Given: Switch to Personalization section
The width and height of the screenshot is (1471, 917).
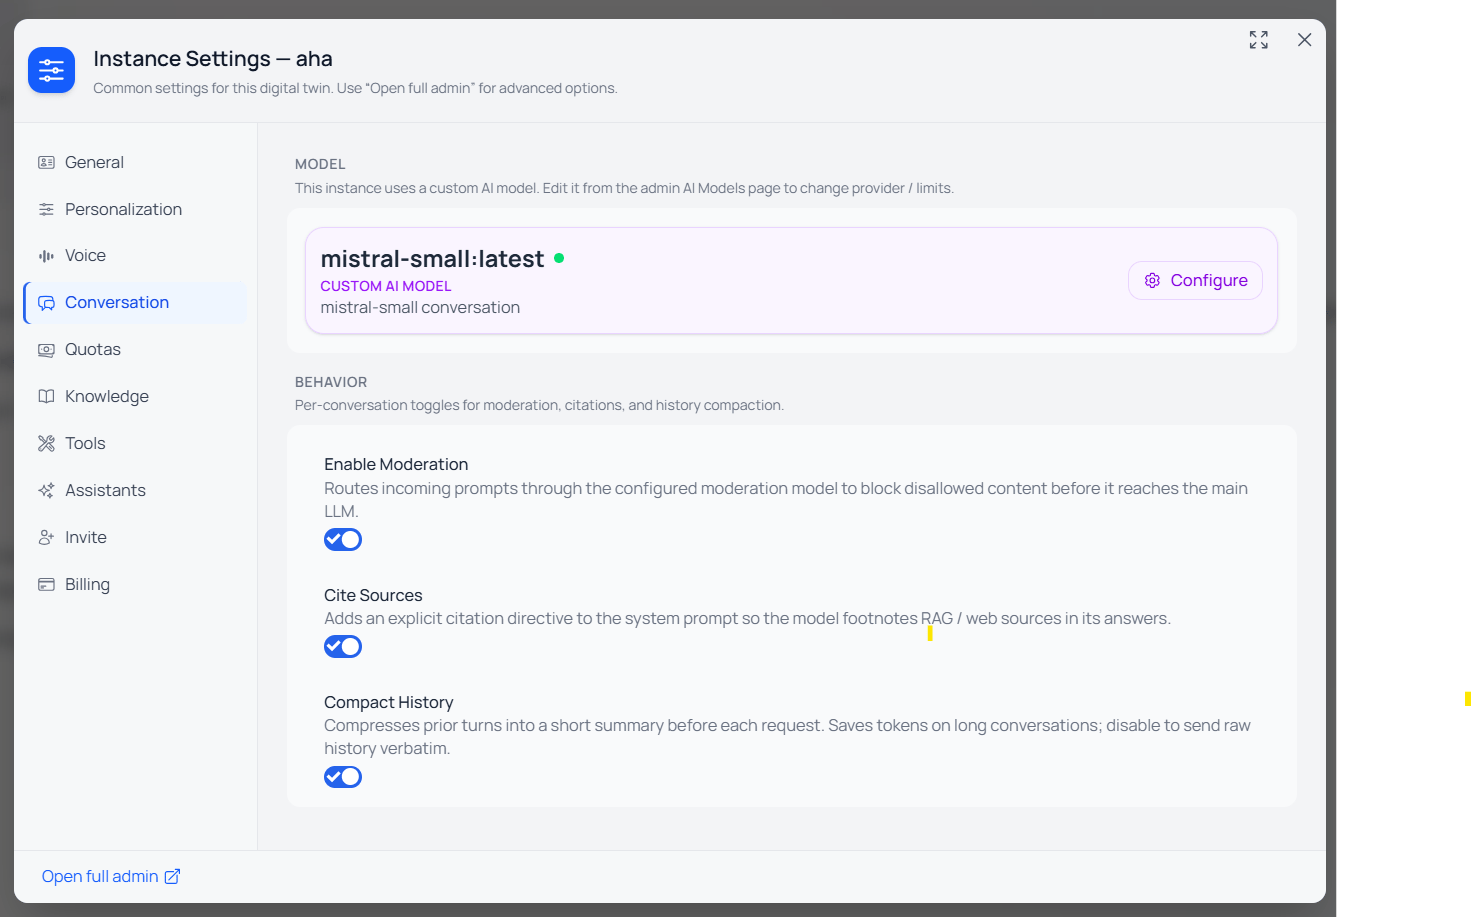Looking at the screenshot, I should pos(135,209).
